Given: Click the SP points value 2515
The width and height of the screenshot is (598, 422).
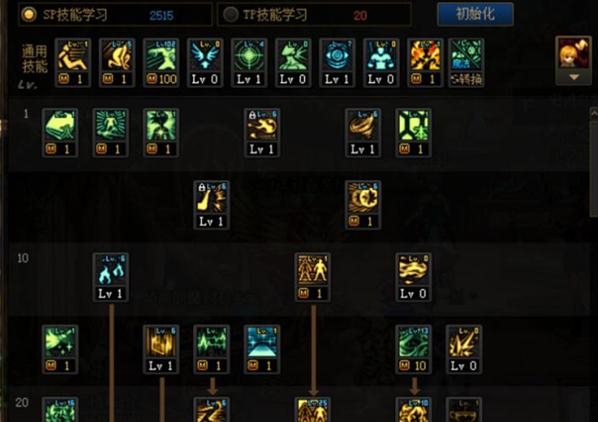Looking at the screenshot, I should [161, 16].
